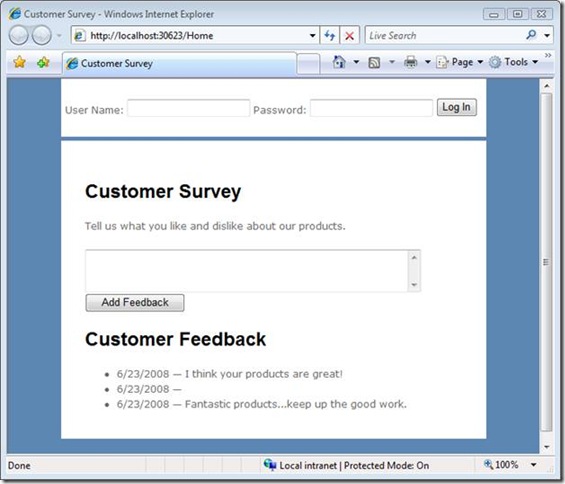This screenshot has width=565, height=484.
Task: Focus the Password input field
Action: (x=371, y=108)
